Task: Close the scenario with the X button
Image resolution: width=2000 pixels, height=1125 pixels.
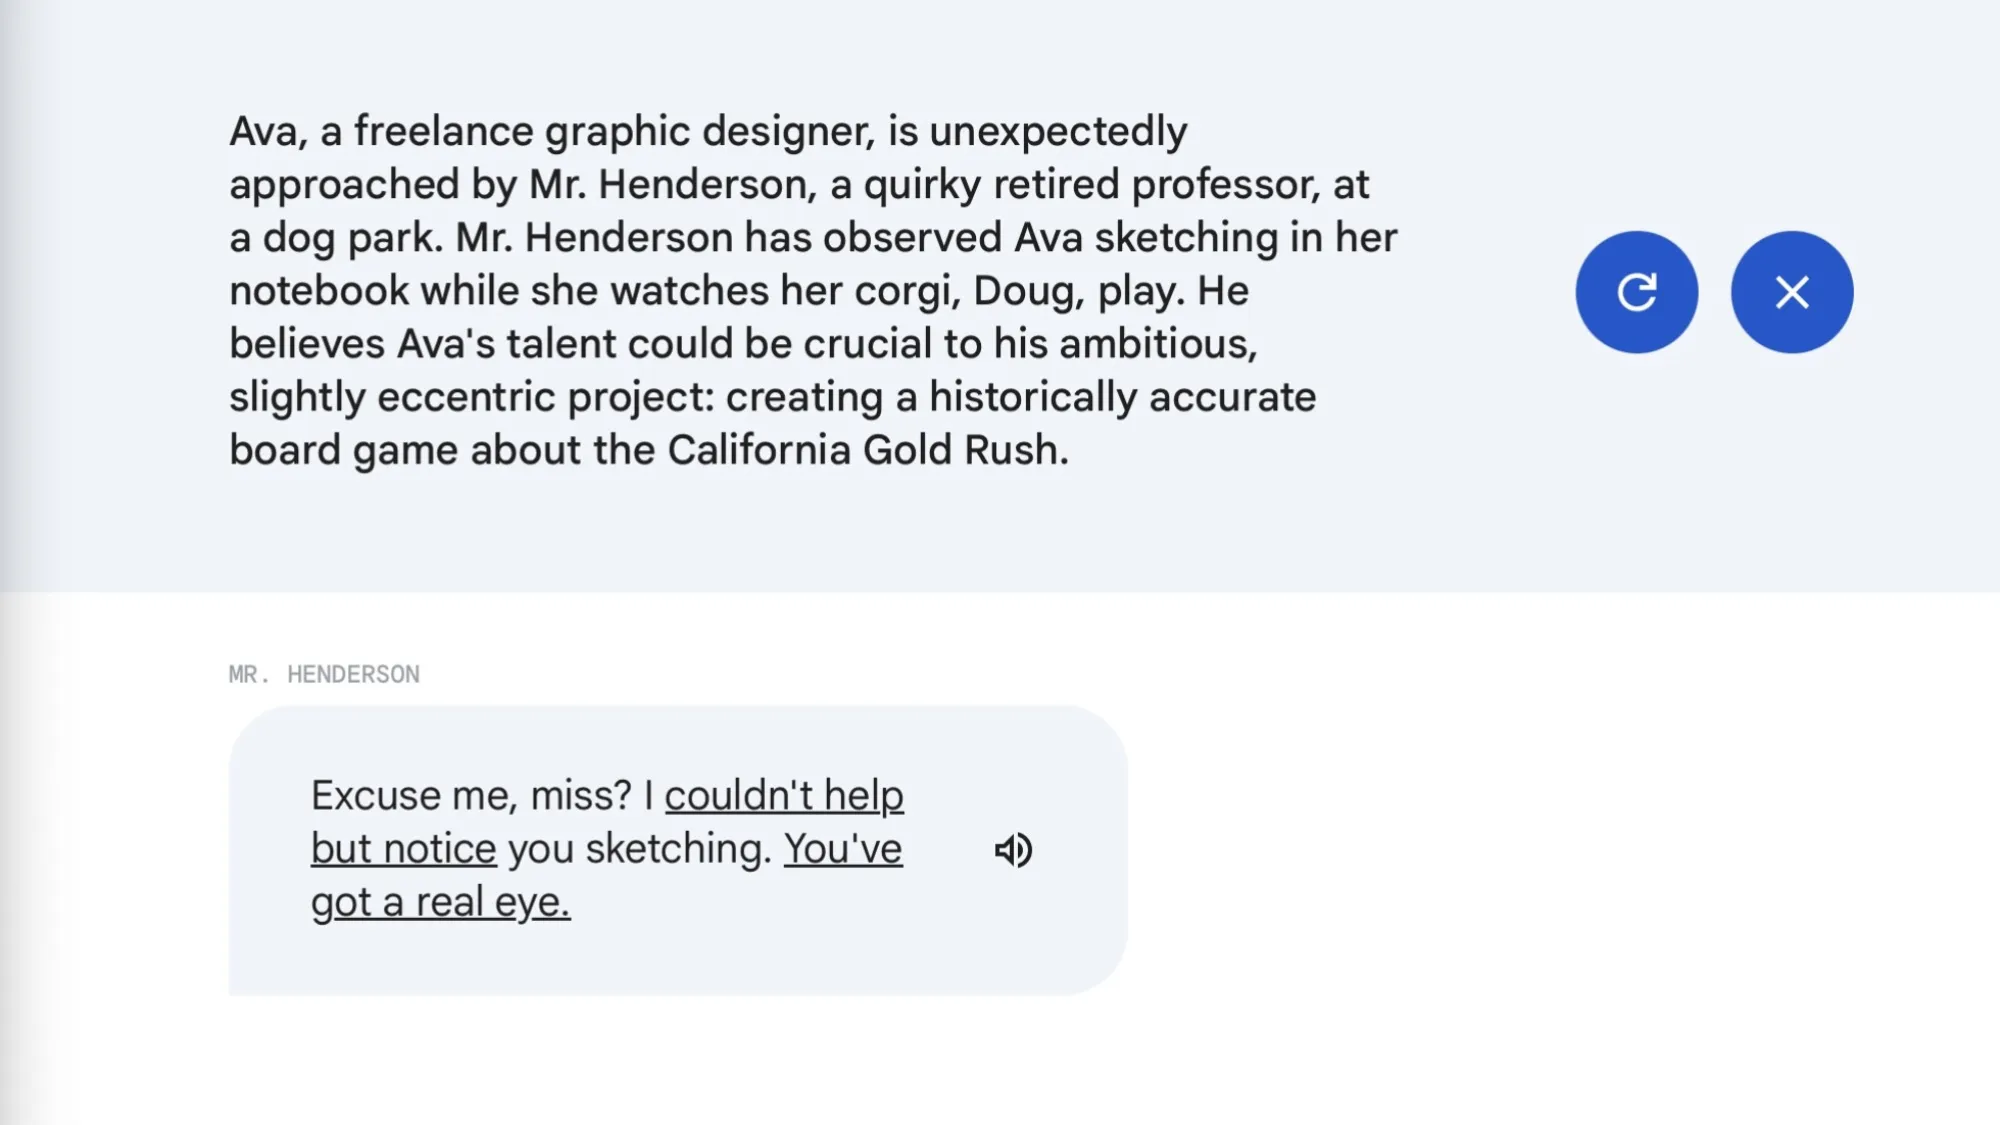Action: click(1791, 292)
